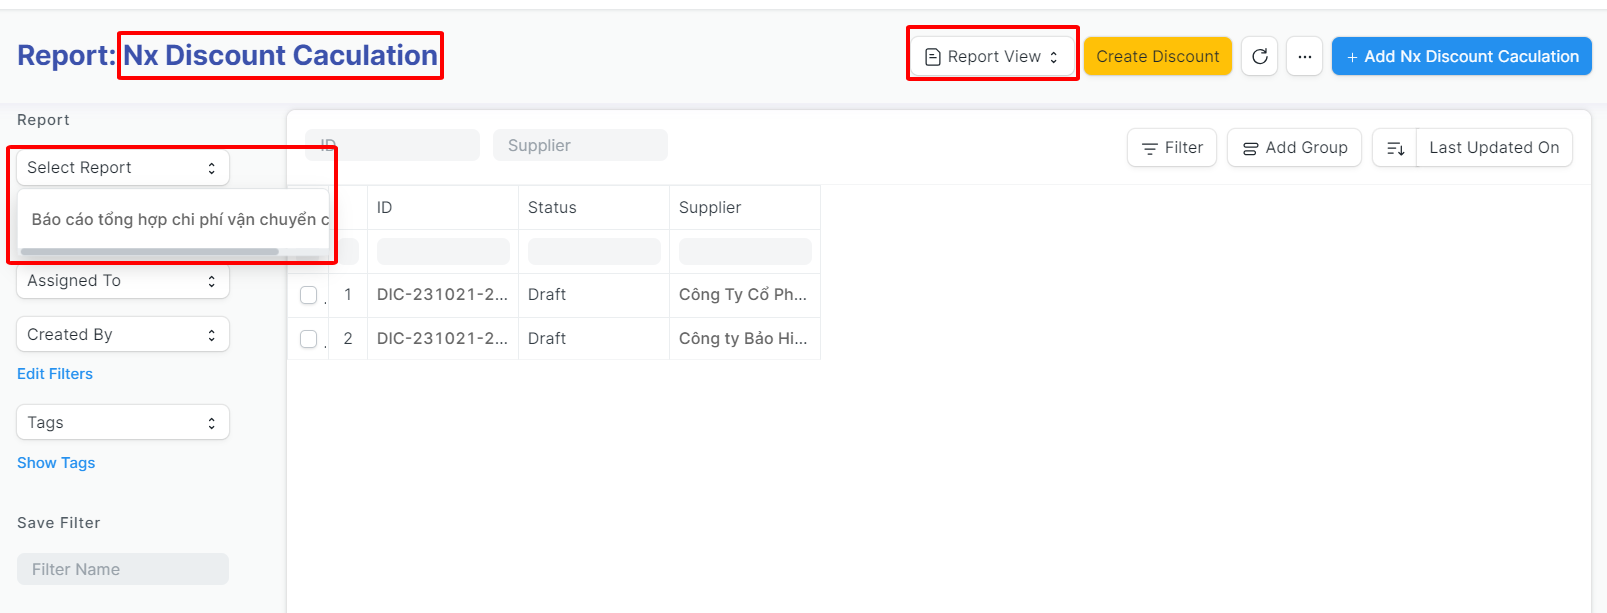1607x613 pixels.
Task: Click the Filter Name input field
Action: [123, 569]
